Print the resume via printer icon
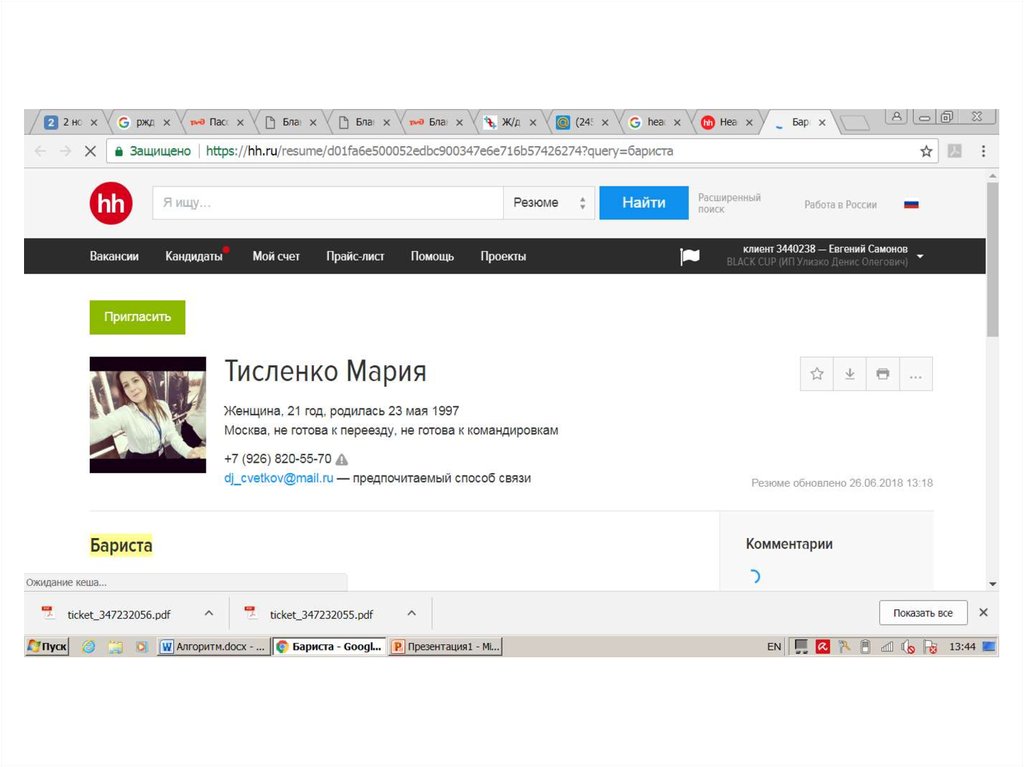 click(x=883, y=374)
